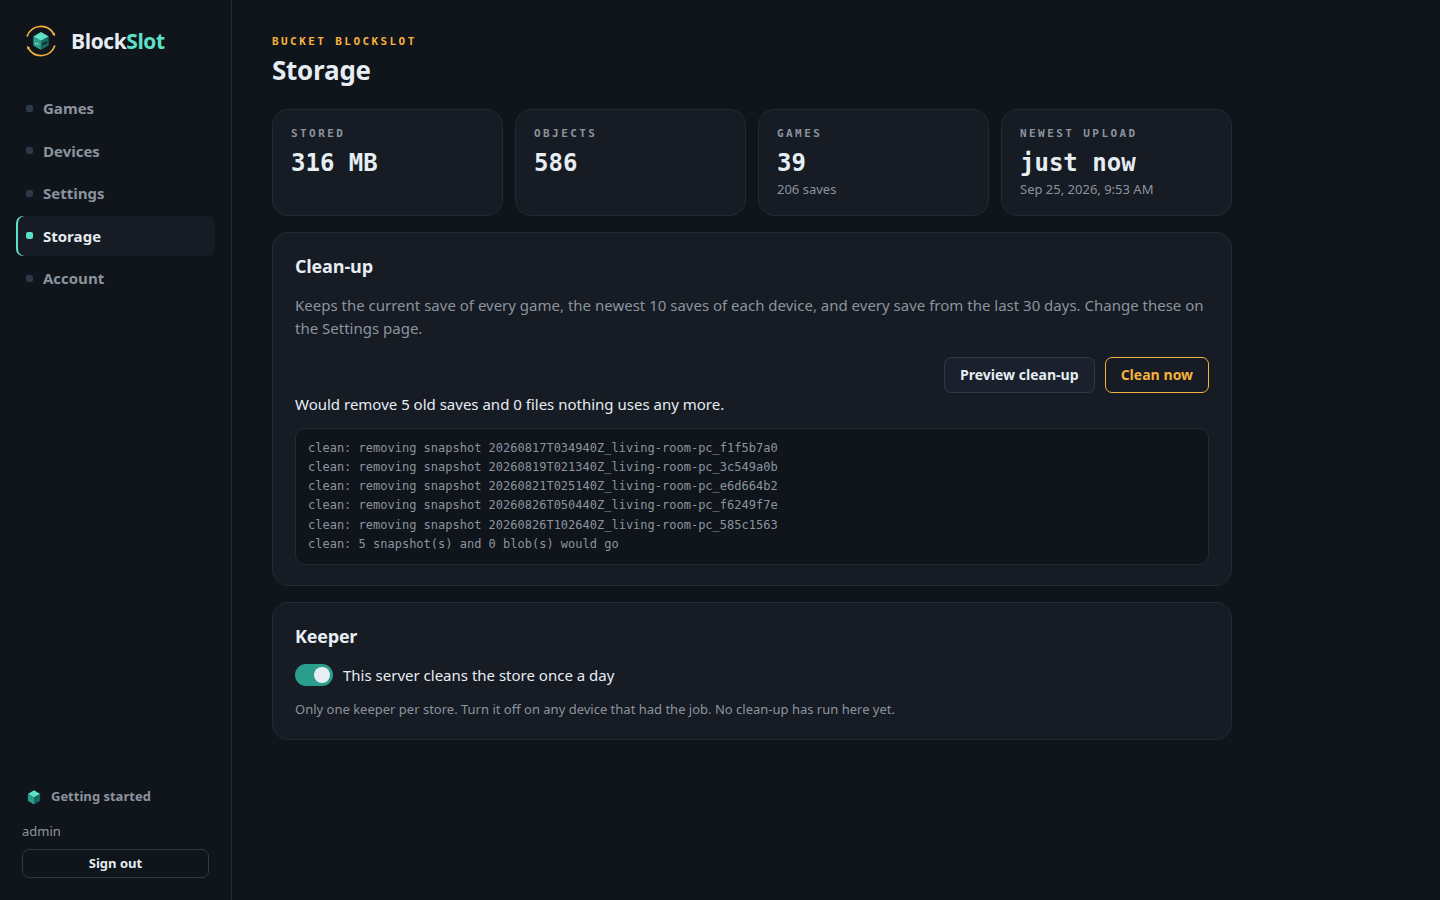Click log line ending in f1f5b7a0
1440x900 pixels.
(543, 448)
